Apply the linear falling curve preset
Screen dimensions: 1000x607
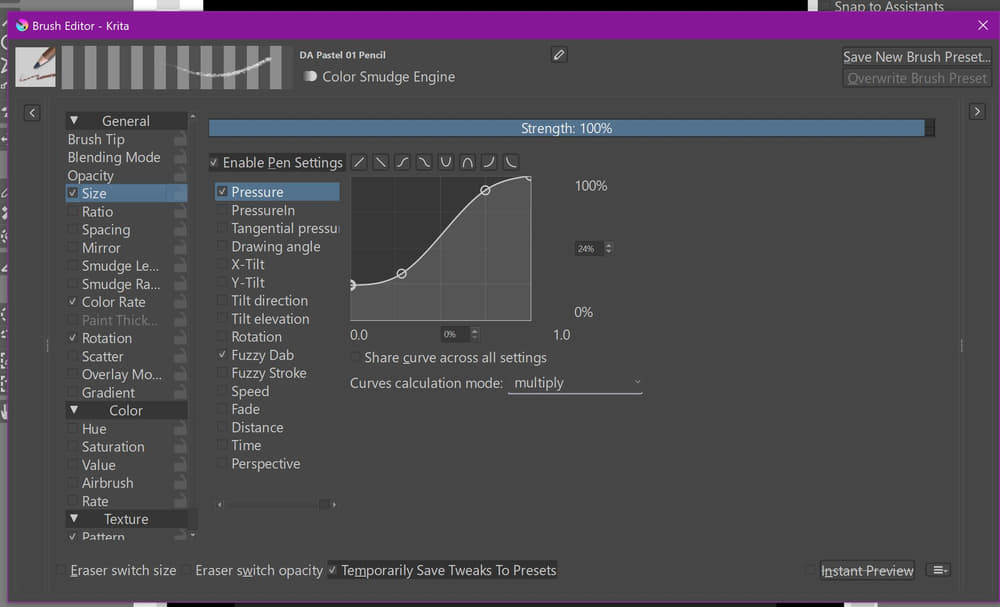pos(381,162)
